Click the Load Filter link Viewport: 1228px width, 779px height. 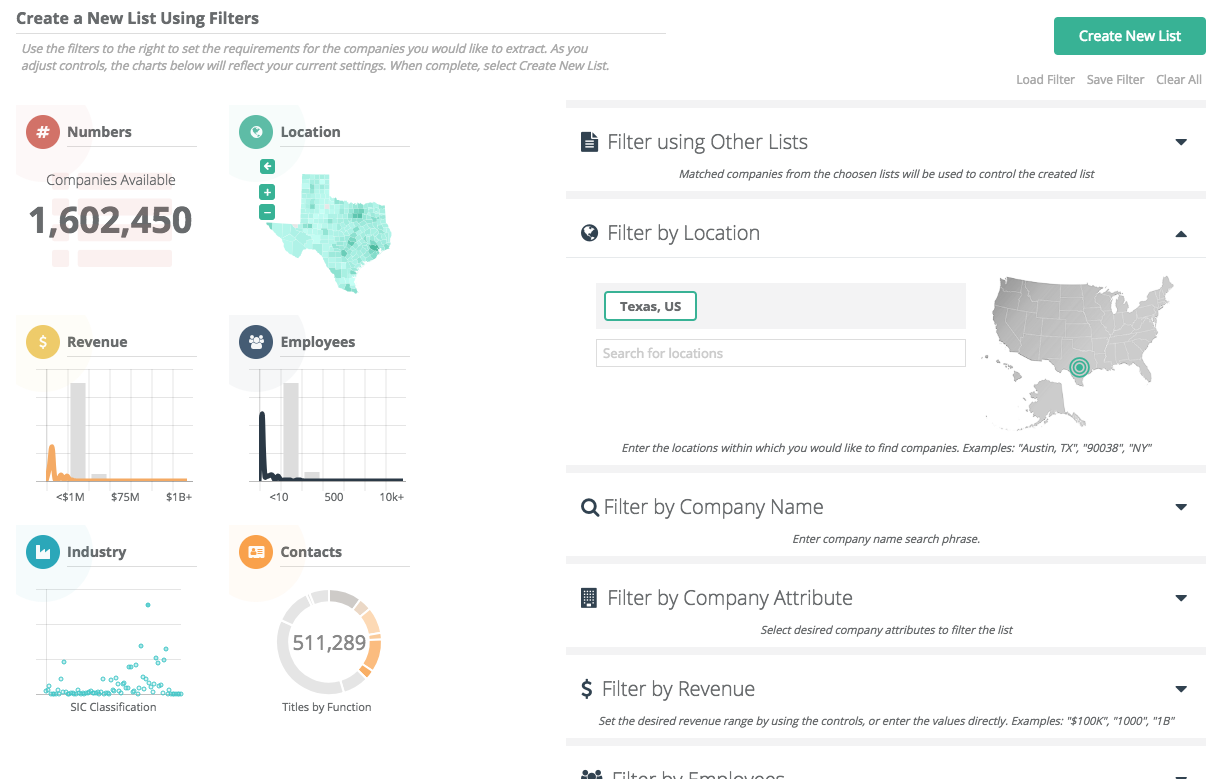click(1045, 80)
